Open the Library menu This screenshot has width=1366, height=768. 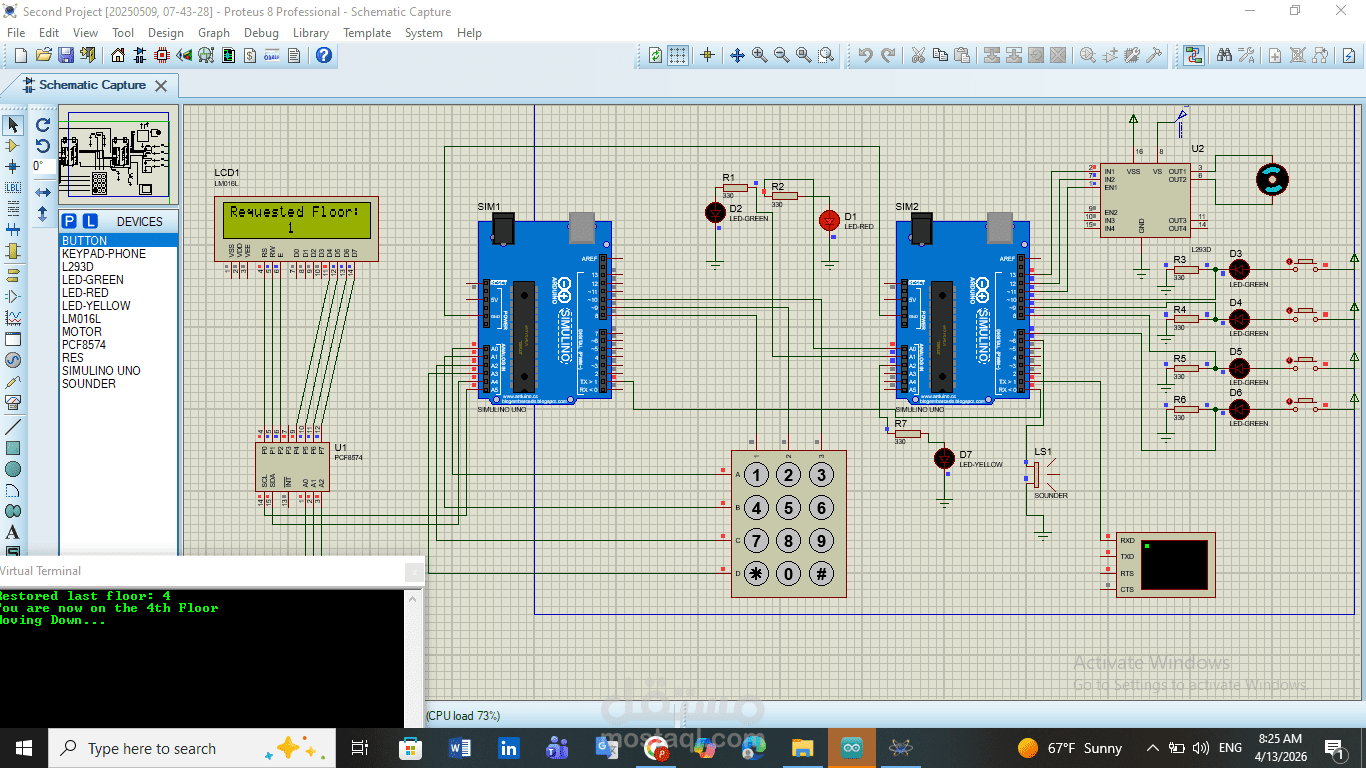tap(310, 33)
